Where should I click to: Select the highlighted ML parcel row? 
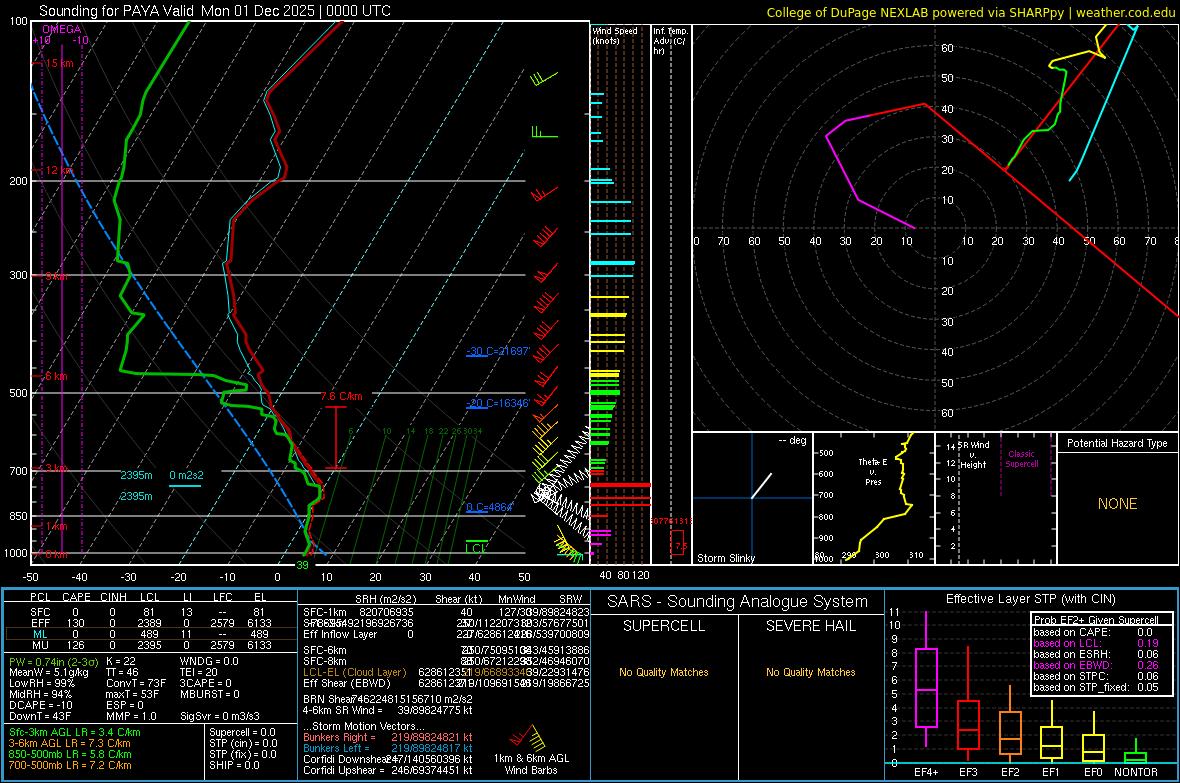pyautogui.click(x=149, y=634)
